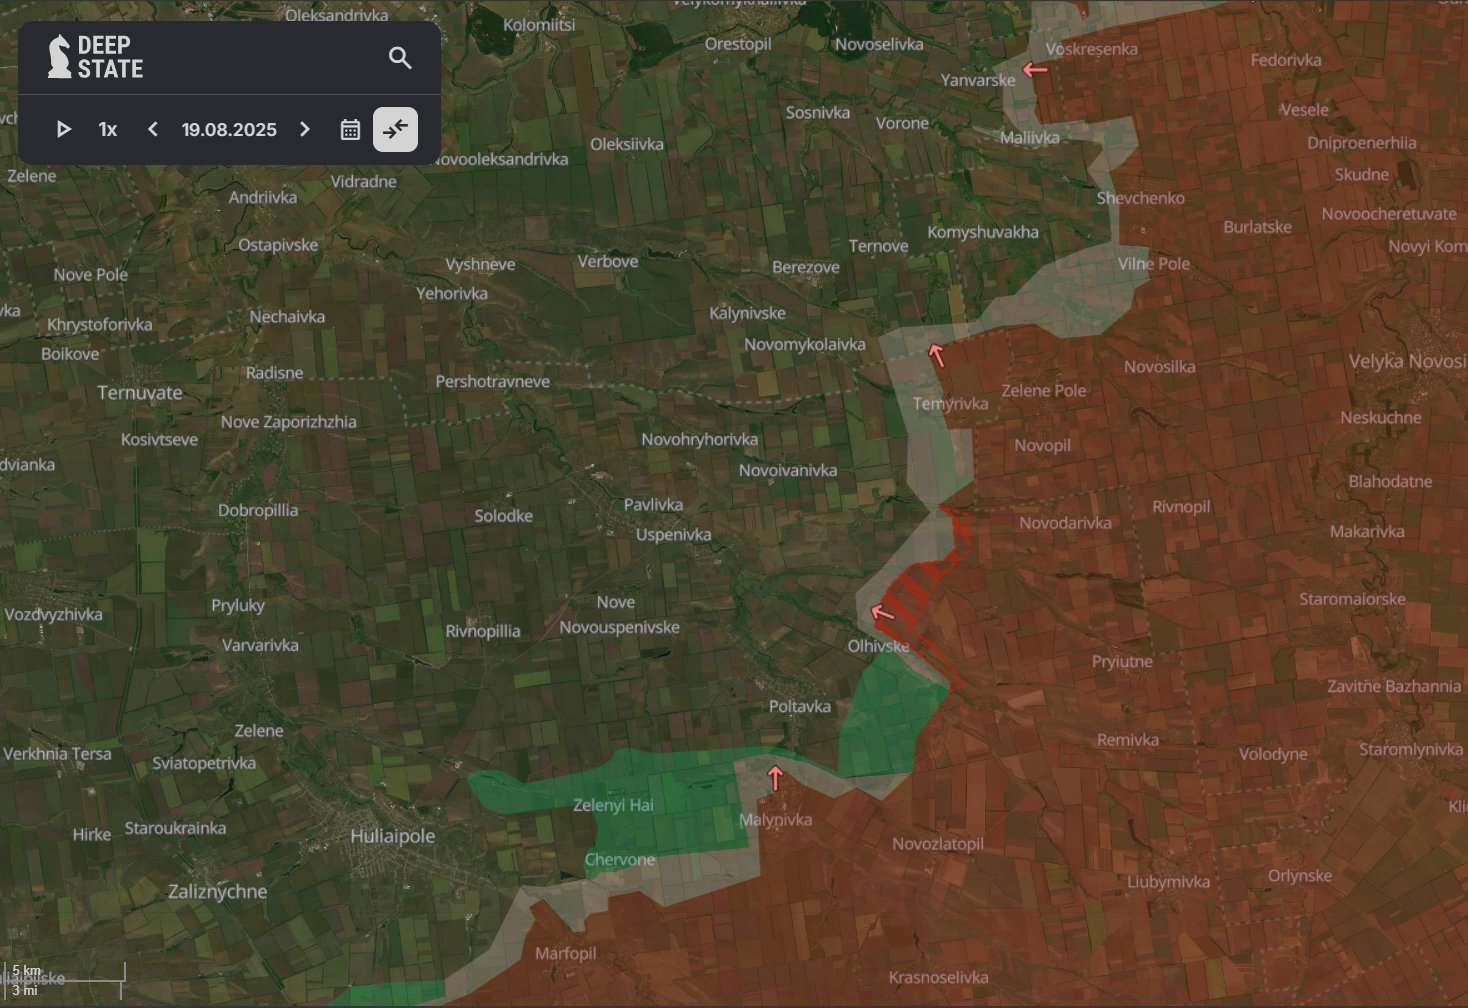Select the Ternuvate label
The height and width of the screenshot is (1008, 1468).
point(140,393)
